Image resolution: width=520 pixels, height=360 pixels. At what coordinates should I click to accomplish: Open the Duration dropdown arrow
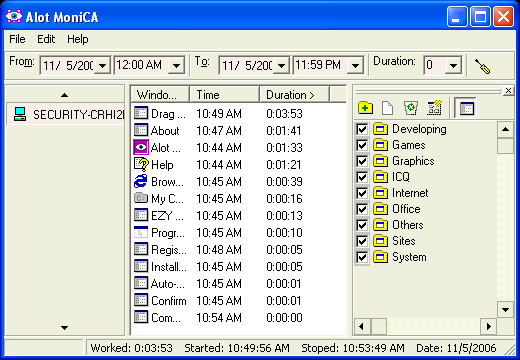tap(453, 65)
